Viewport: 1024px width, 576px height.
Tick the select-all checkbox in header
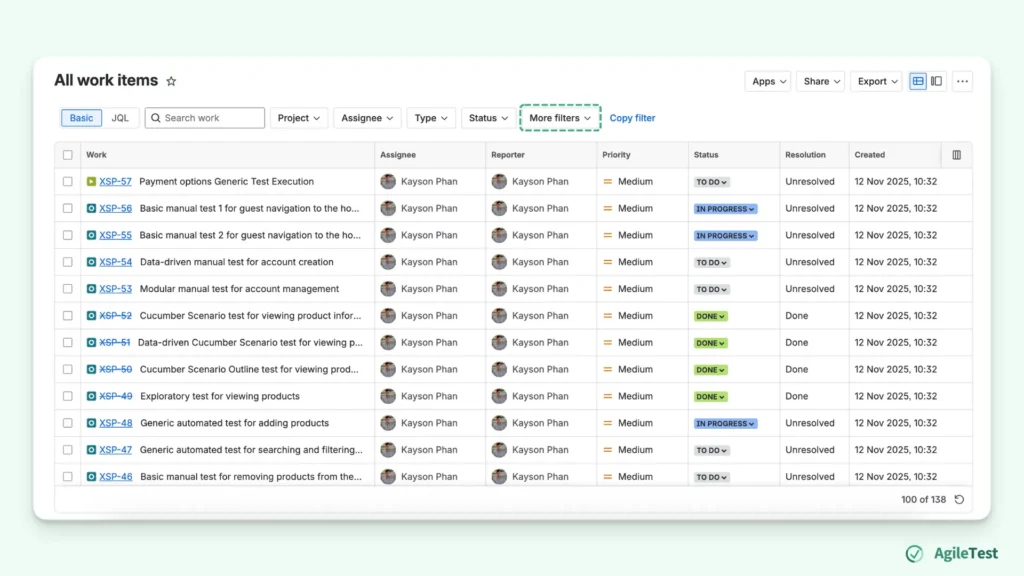(x=68, y=155)
